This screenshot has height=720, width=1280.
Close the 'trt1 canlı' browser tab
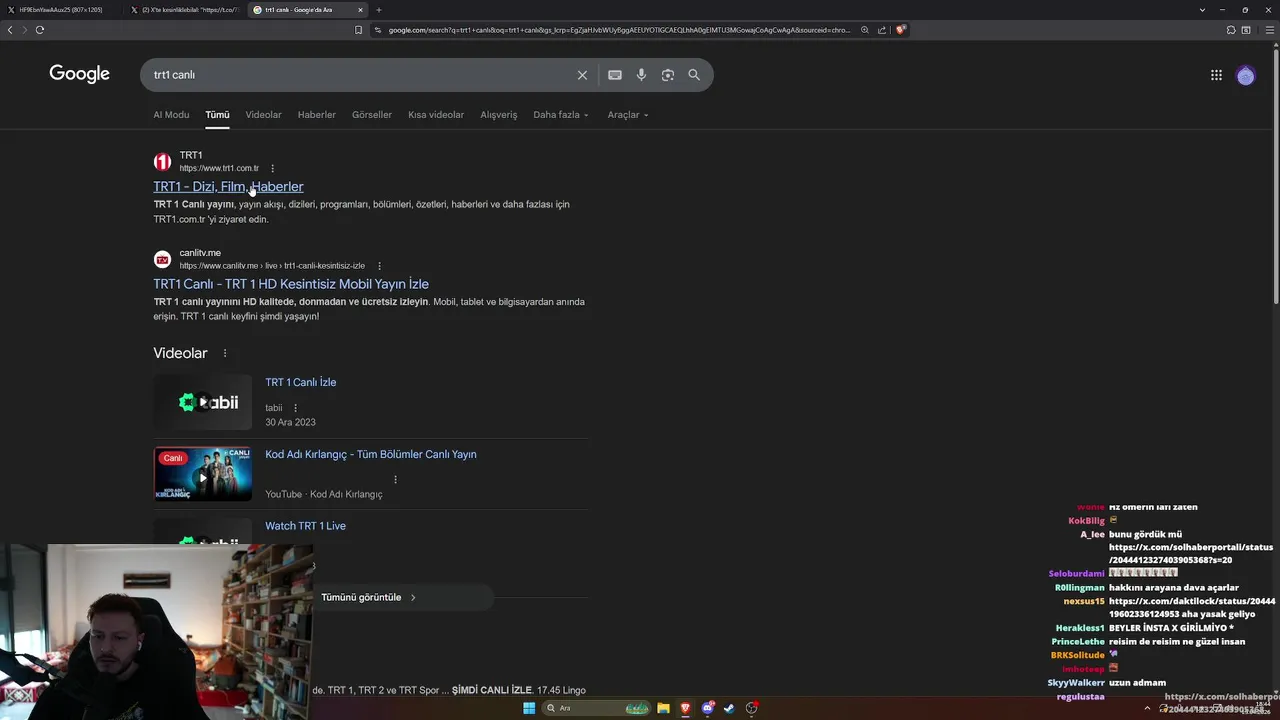coord(361,10)
